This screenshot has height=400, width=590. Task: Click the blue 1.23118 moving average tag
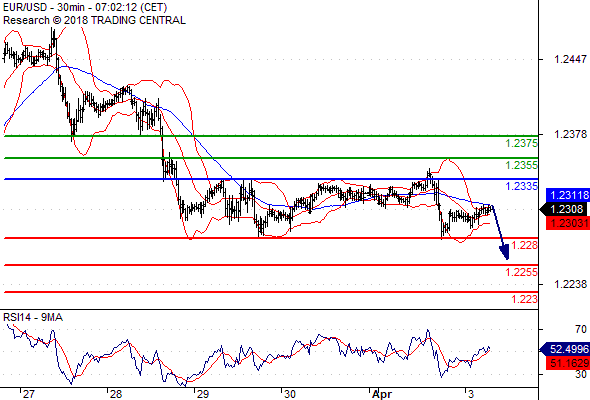[568, 195]
